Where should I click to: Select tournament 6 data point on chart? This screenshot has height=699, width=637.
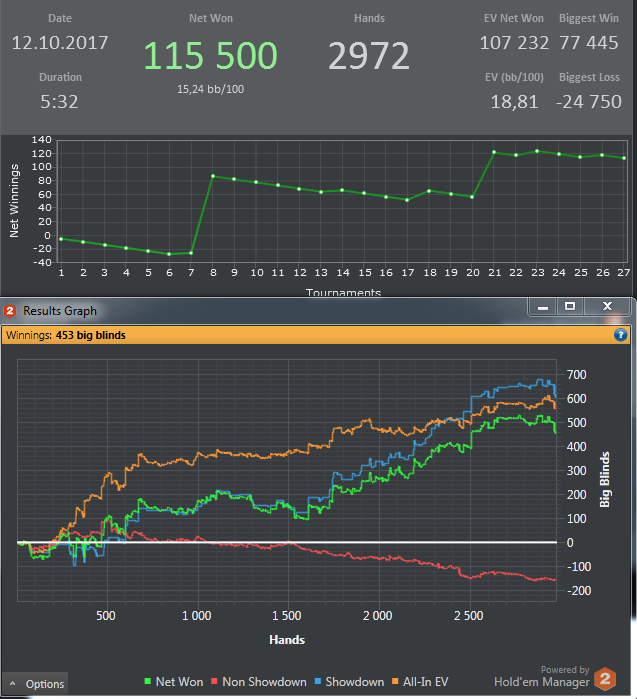169,254
